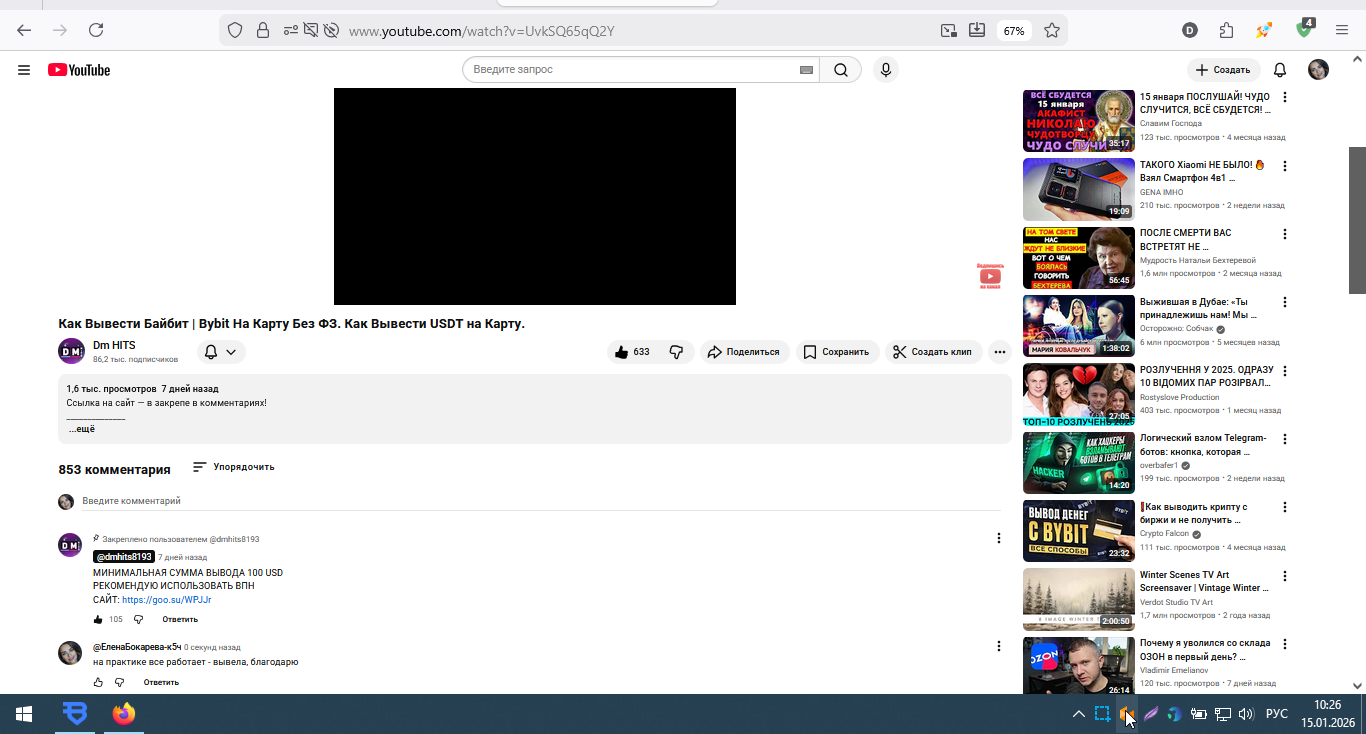Save the video with Сохранить
This screenshot has width=1366, height=734.
tap(838, 352)
